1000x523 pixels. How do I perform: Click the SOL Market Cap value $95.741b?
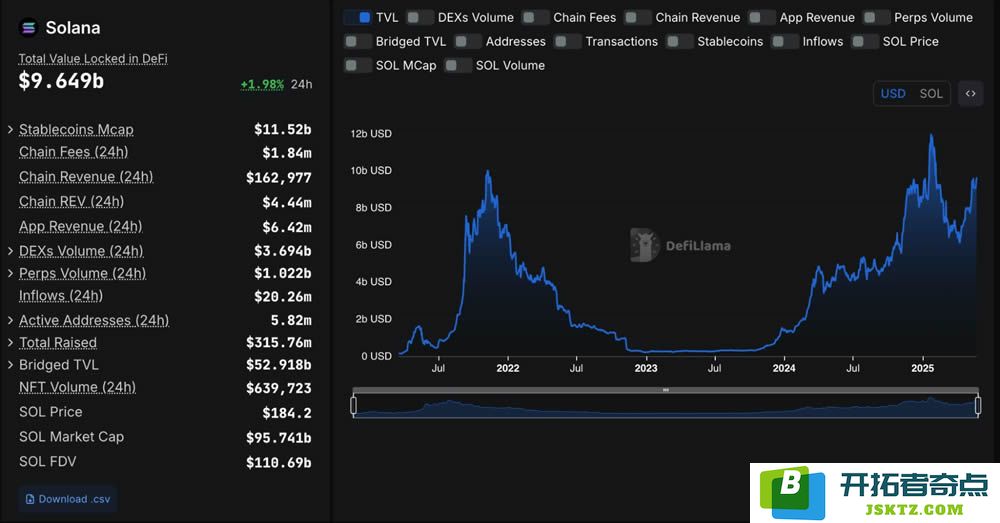(x=279, y=438)
